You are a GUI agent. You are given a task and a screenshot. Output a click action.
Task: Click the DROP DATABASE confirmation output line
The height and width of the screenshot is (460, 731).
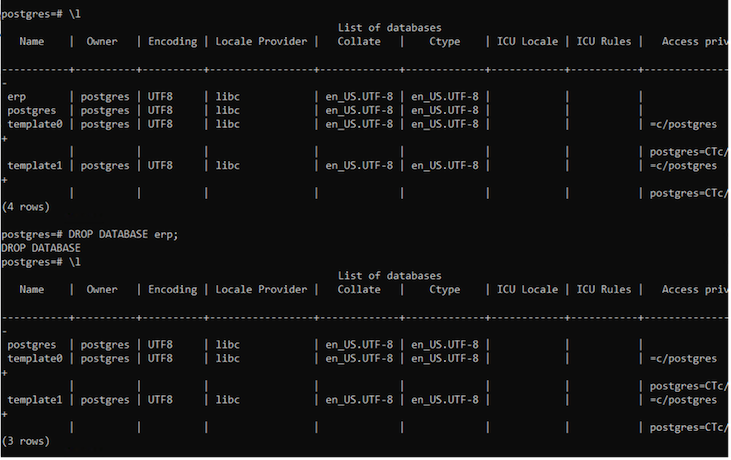pos(41,248)
